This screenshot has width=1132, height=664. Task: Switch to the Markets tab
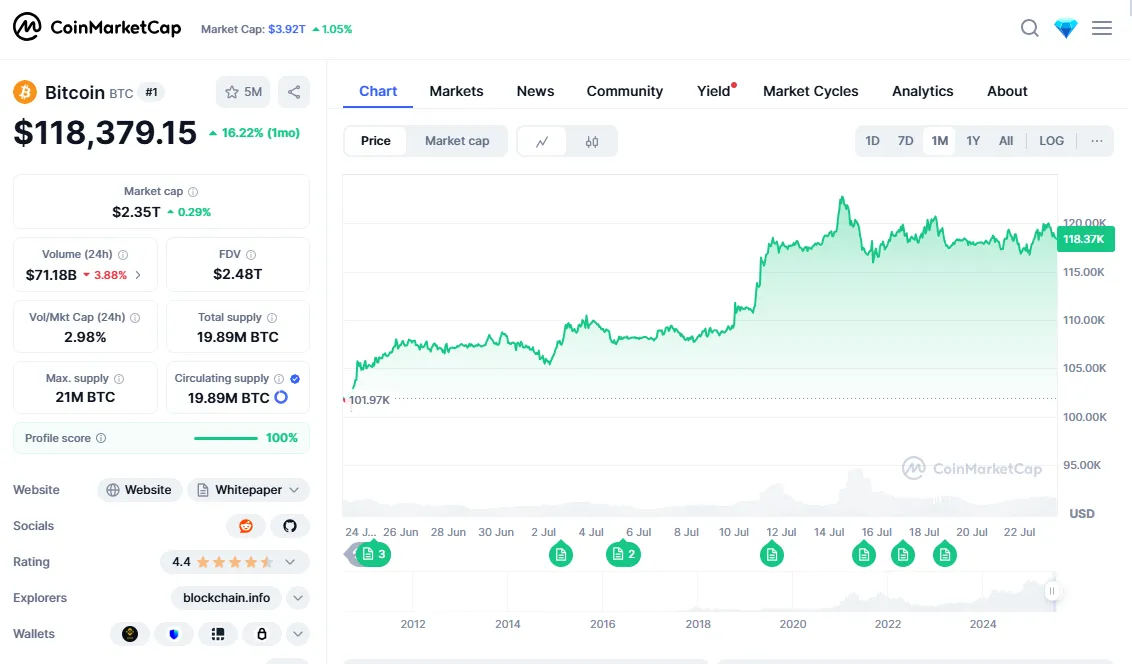coord(456,91)
